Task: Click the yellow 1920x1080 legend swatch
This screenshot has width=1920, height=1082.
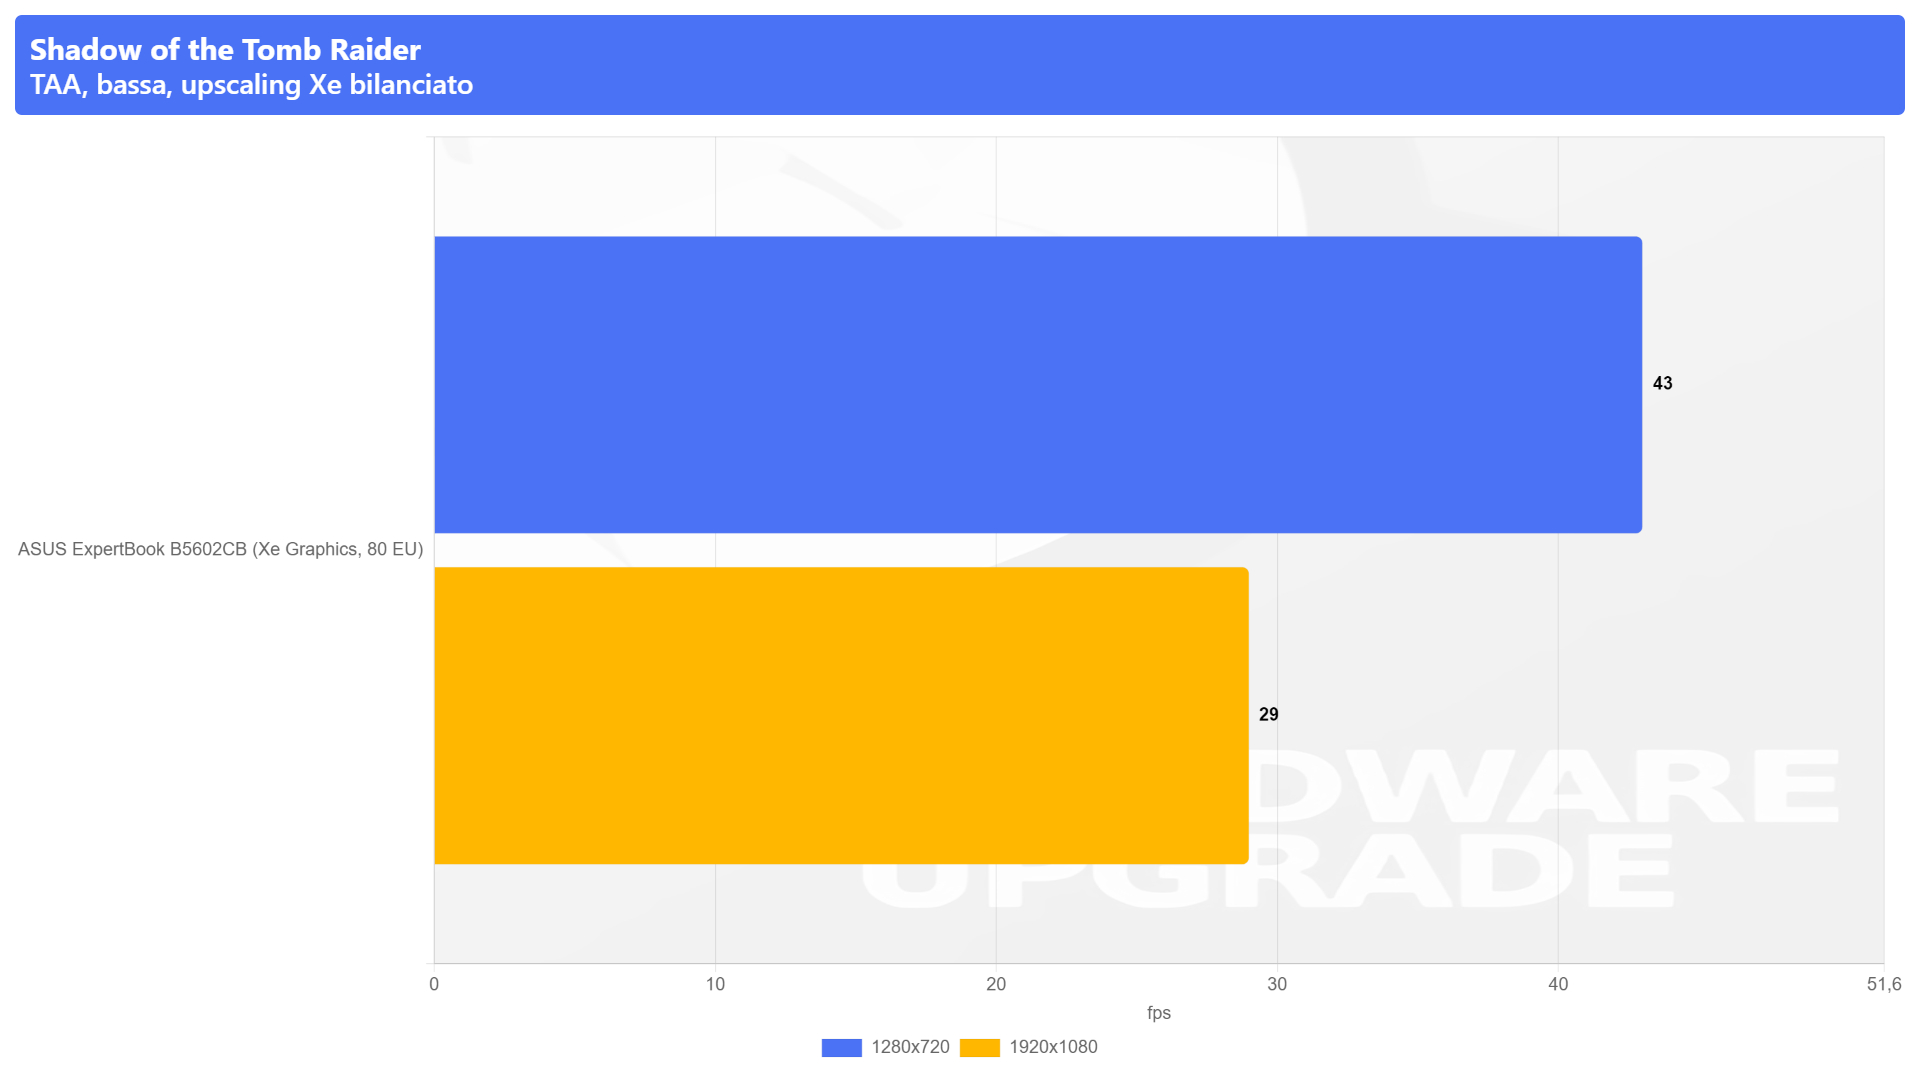Action: (979, 1047)
